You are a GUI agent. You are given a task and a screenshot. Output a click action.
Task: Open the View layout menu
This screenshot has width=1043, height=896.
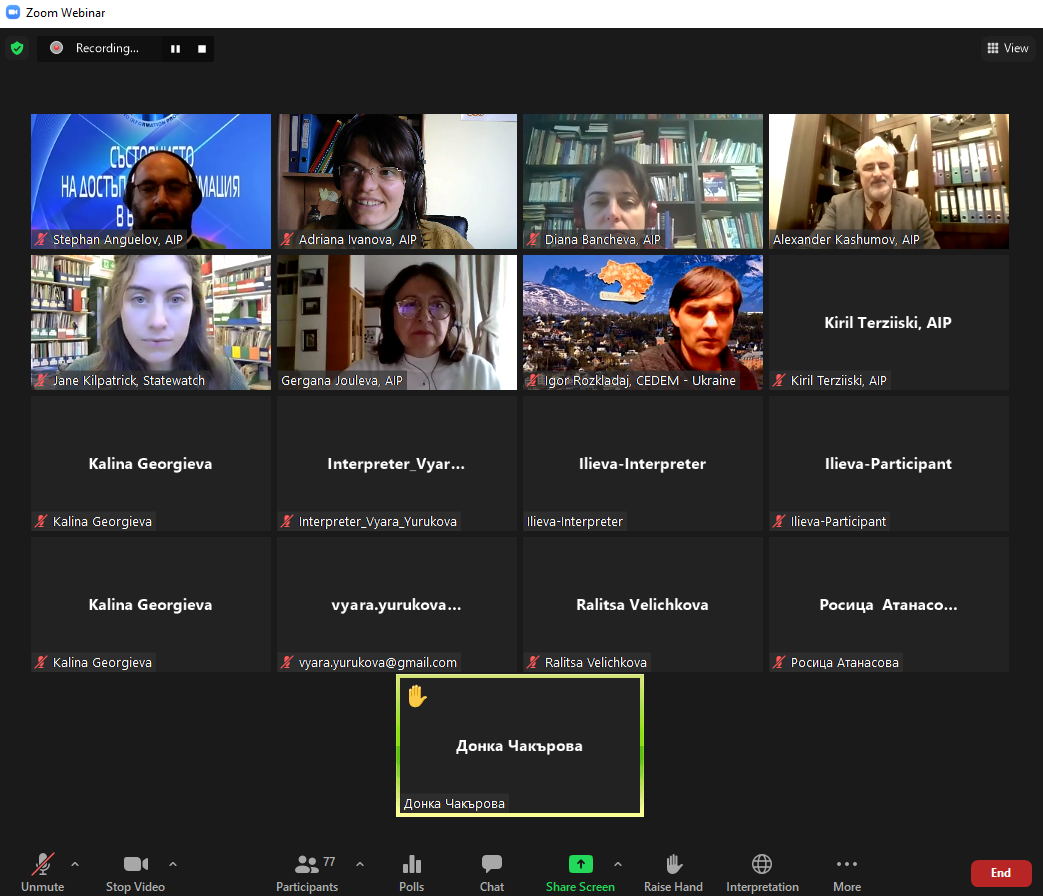pos(1007,48)
